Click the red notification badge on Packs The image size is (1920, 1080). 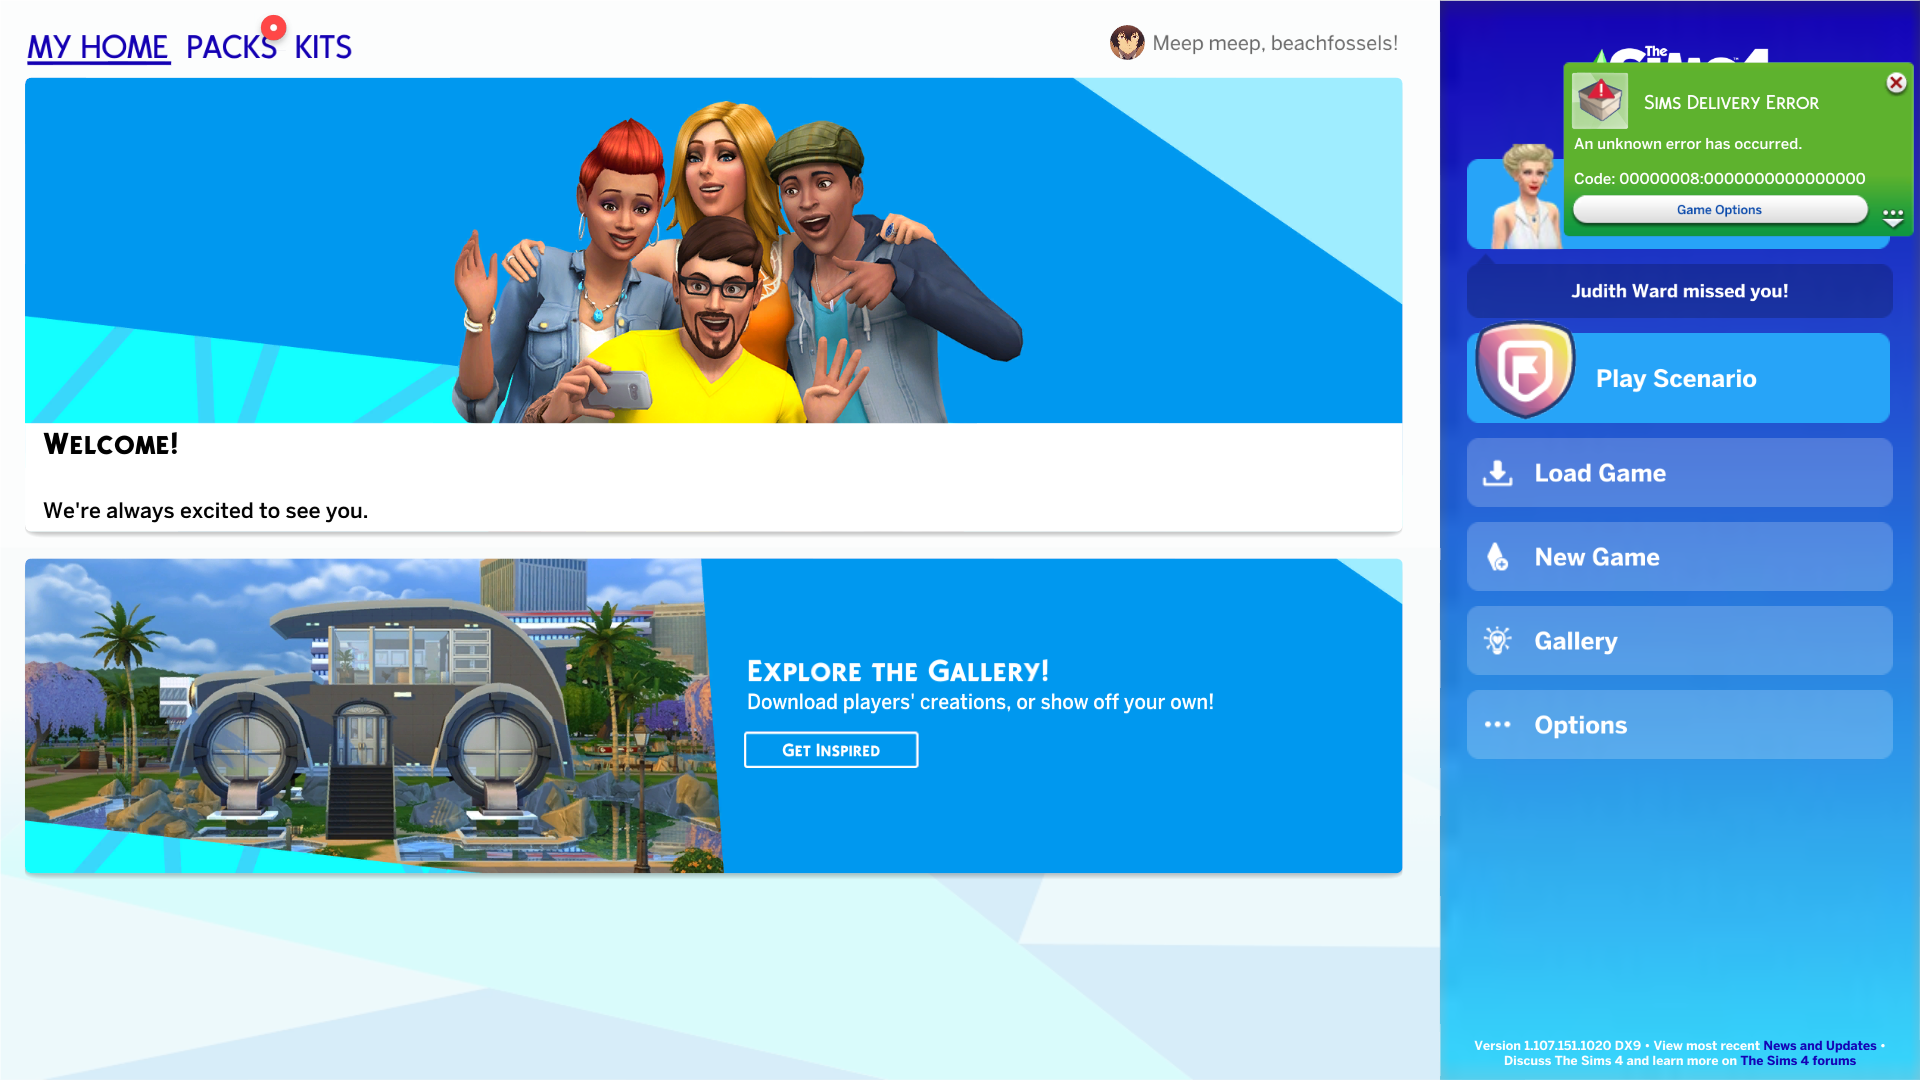[273, 28]
